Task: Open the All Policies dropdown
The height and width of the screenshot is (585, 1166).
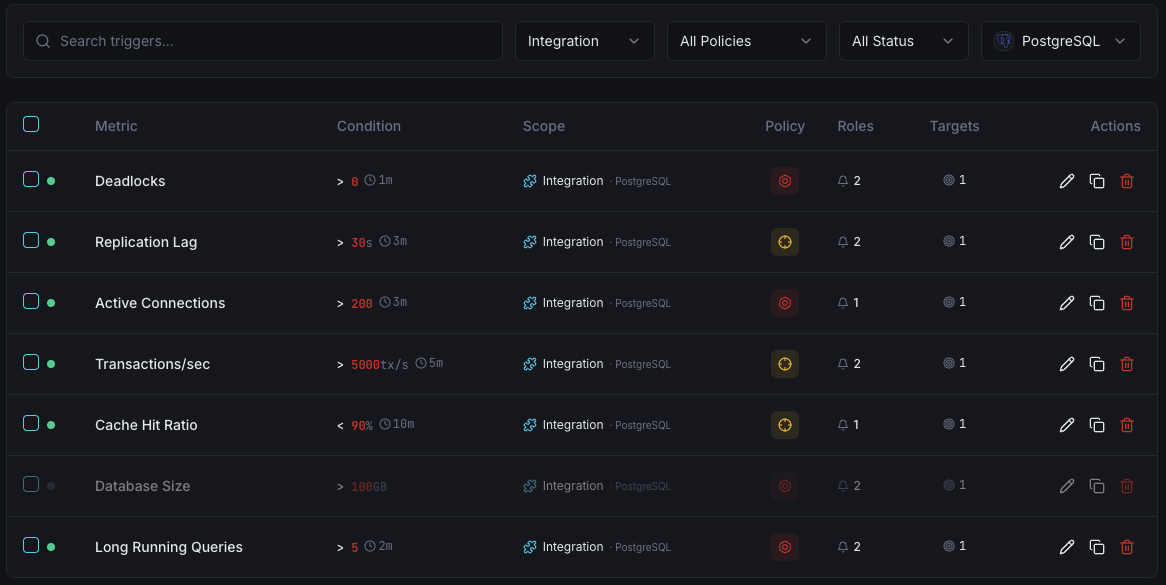Action: [x=746, y=41]
